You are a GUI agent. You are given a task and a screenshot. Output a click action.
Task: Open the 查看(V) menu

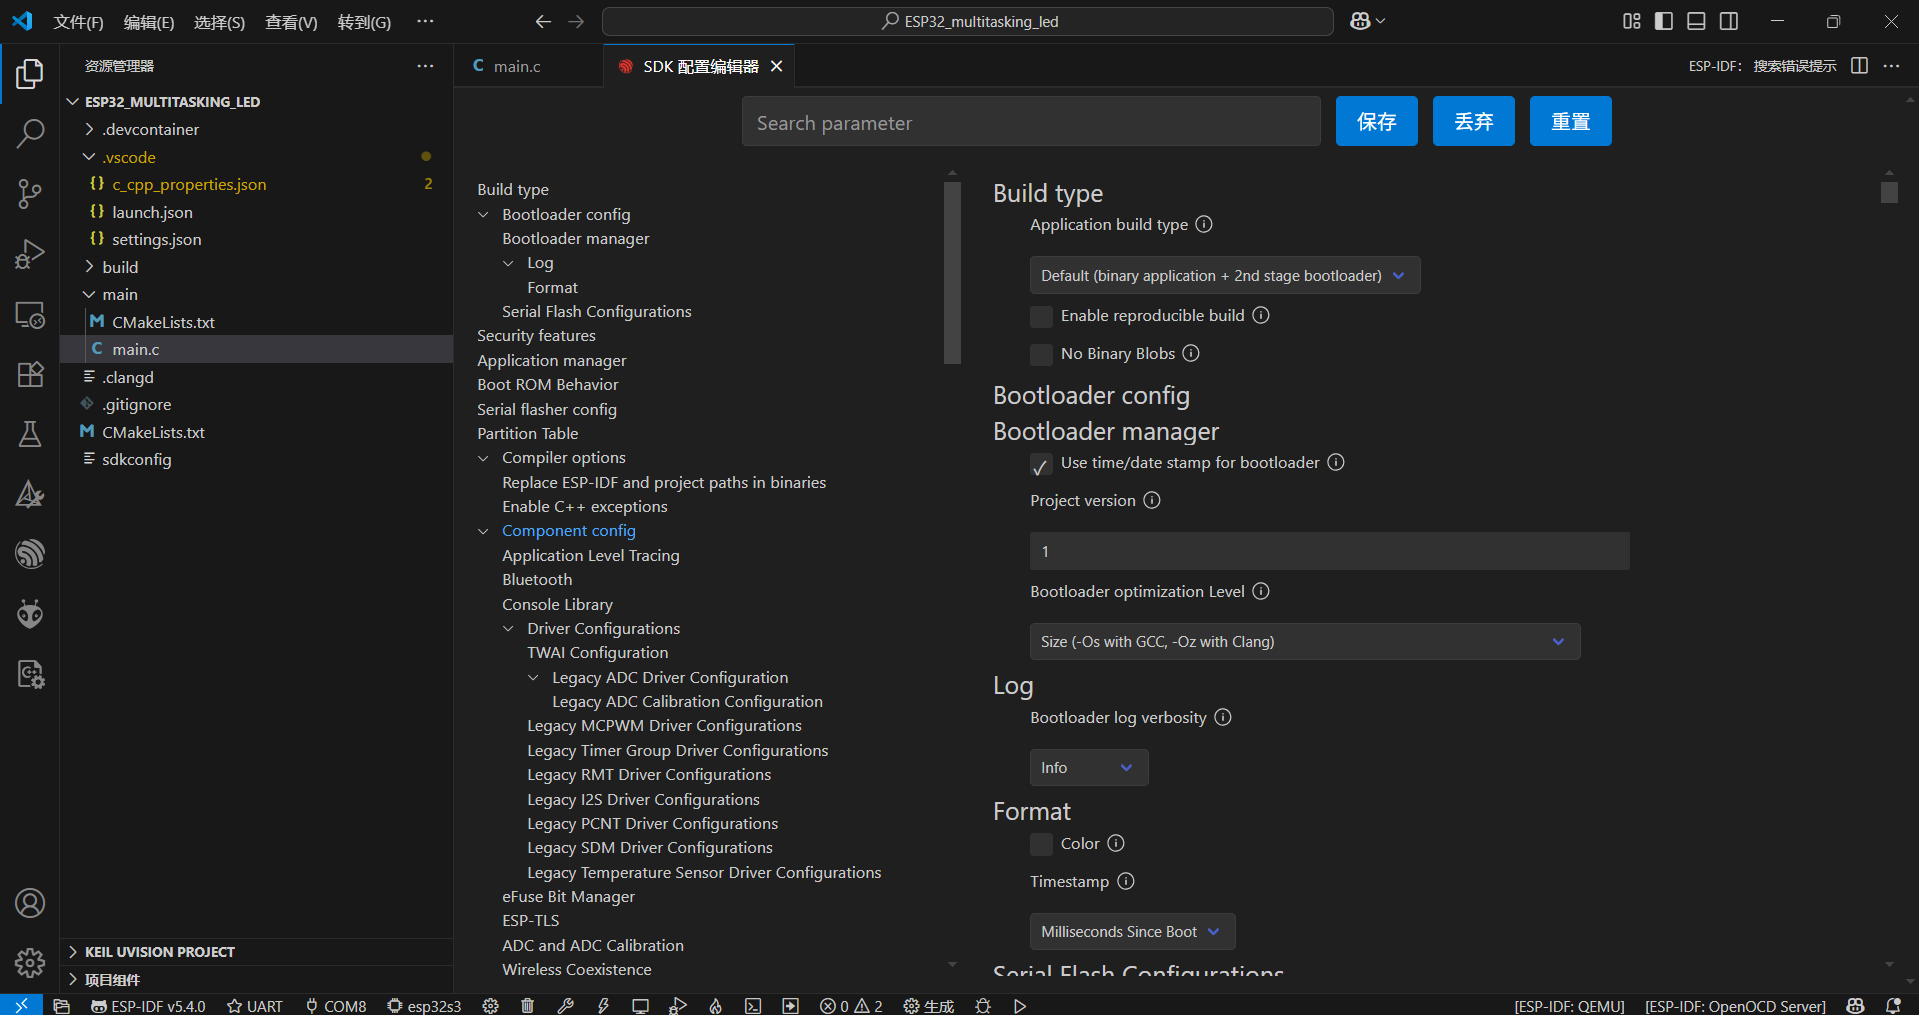tap(291, 22)
